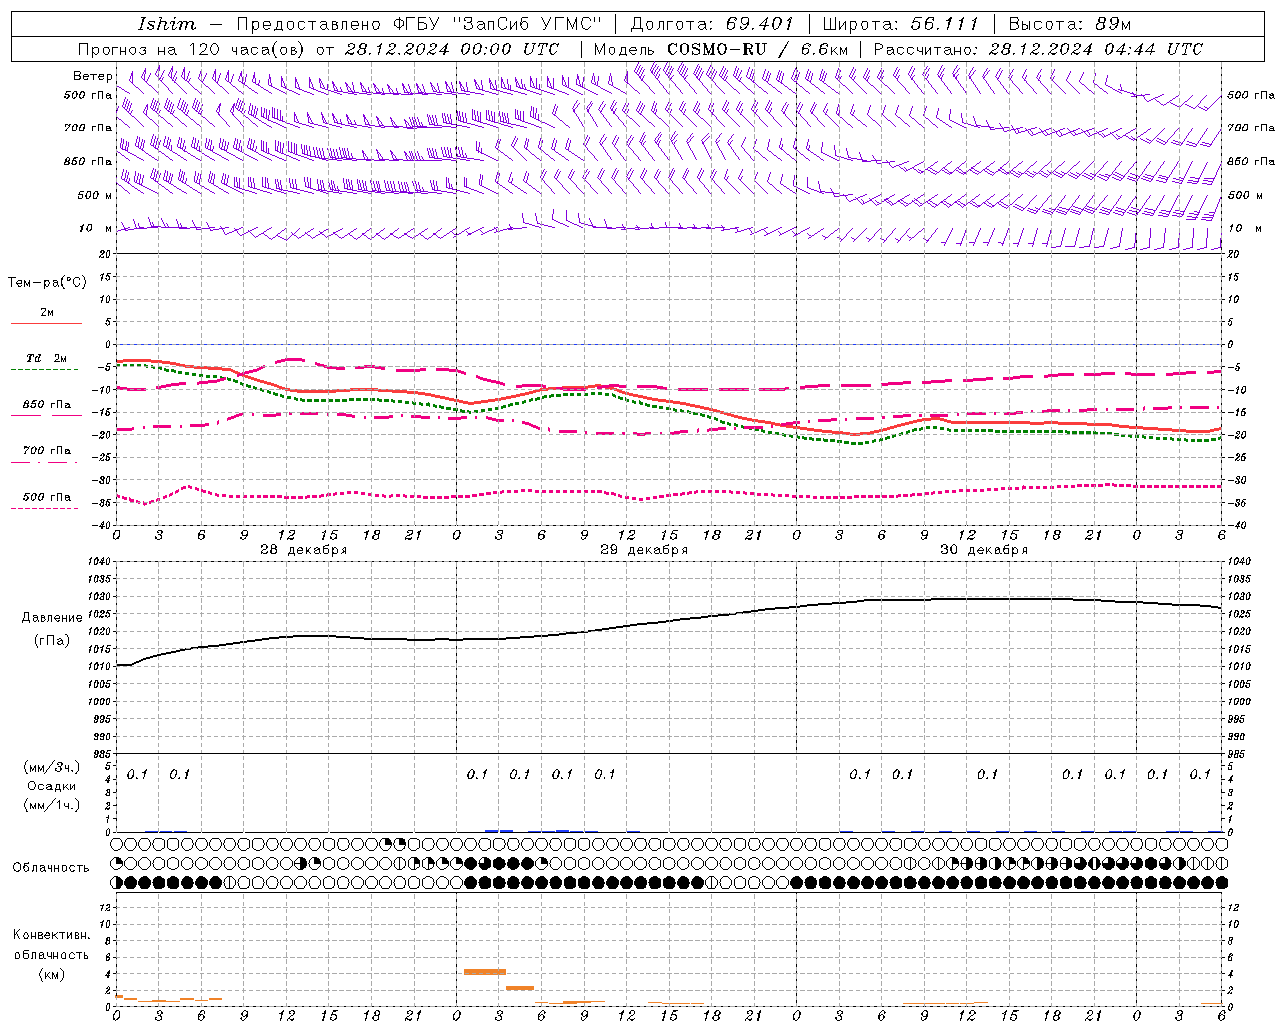Click the "Облачность" cloud cover label
The image size is (1280, 1024).
pyautogui.click(x=51, y=868)
